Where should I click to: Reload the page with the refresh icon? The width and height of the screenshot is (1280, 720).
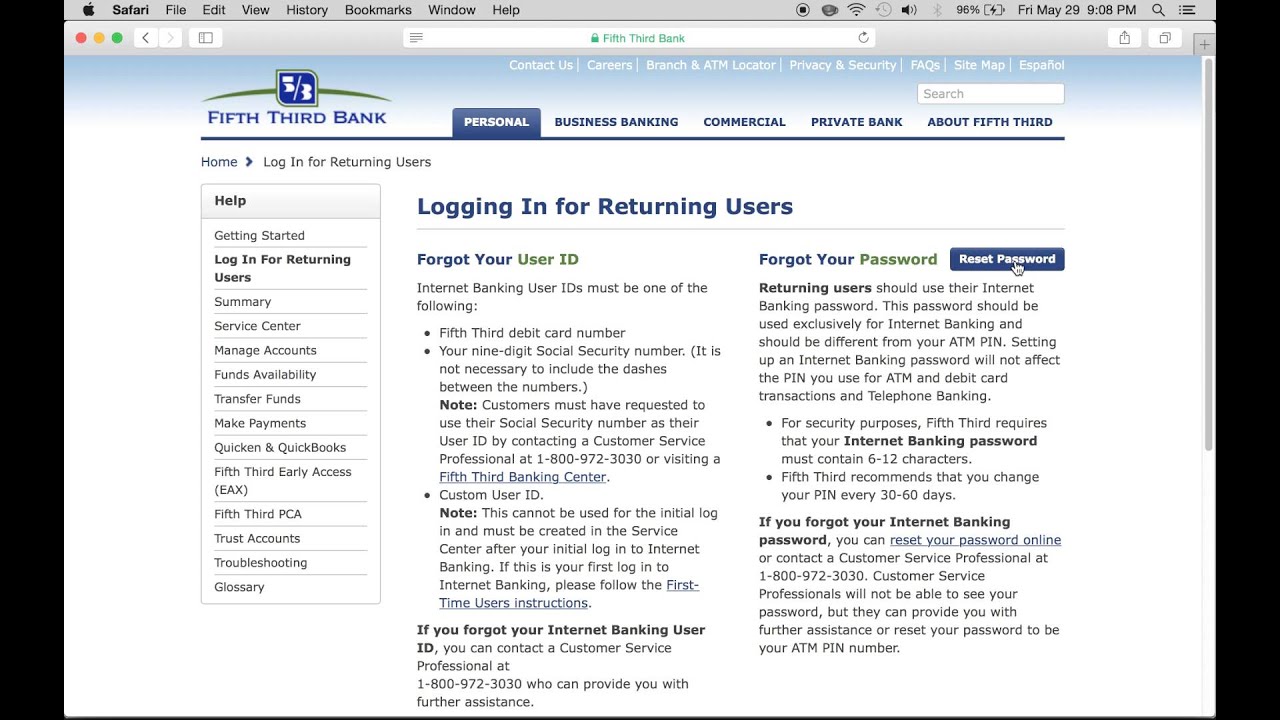(x=863, y=38)
